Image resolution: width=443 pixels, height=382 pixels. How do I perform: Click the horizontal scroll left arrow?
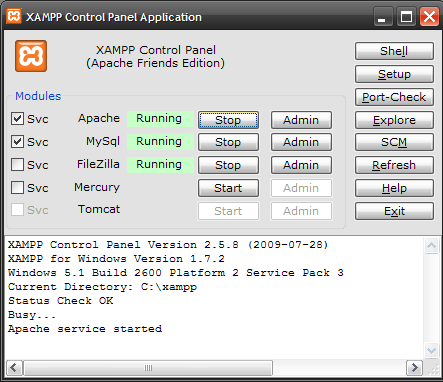point(14,368)
